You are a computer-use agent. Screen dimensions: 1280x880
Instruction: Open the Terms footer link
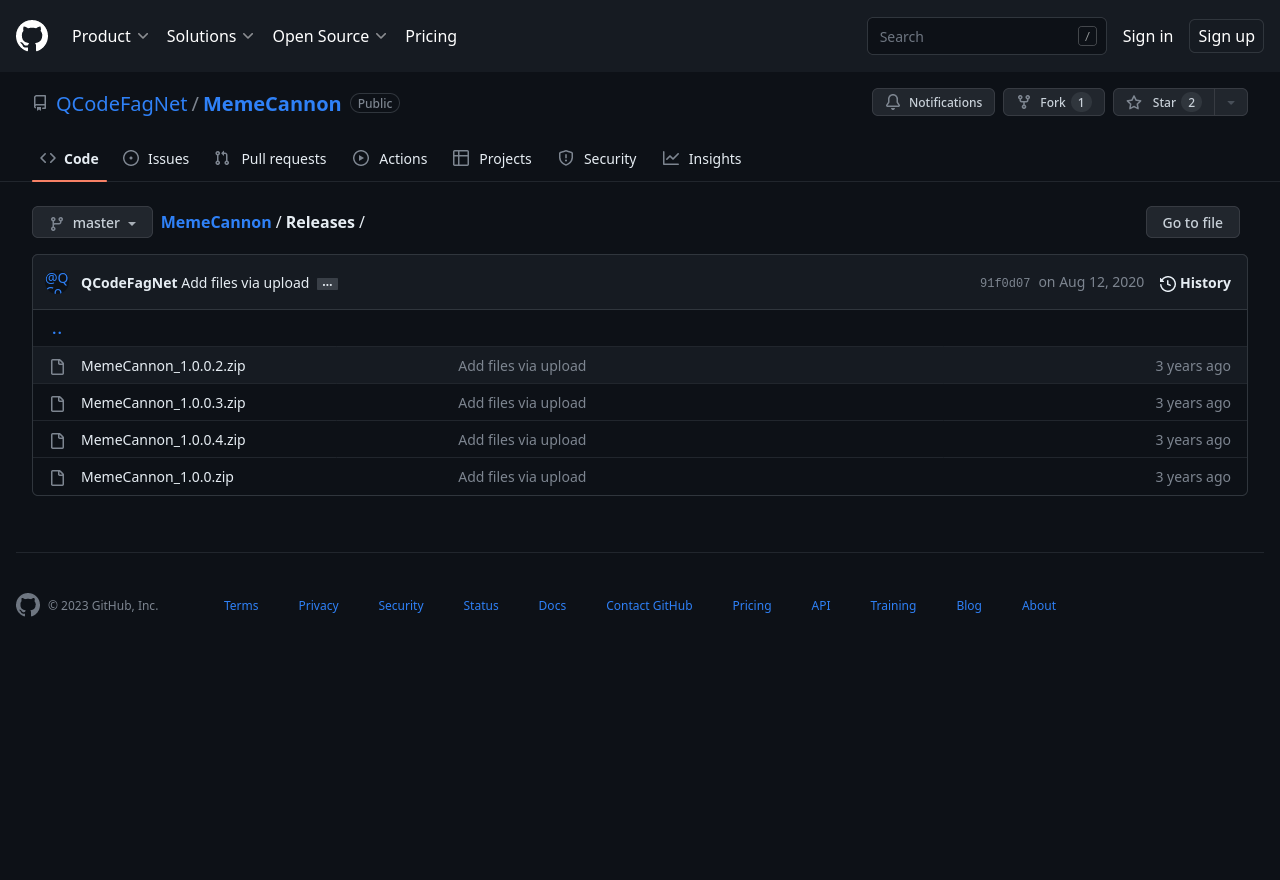click(241, 605)
